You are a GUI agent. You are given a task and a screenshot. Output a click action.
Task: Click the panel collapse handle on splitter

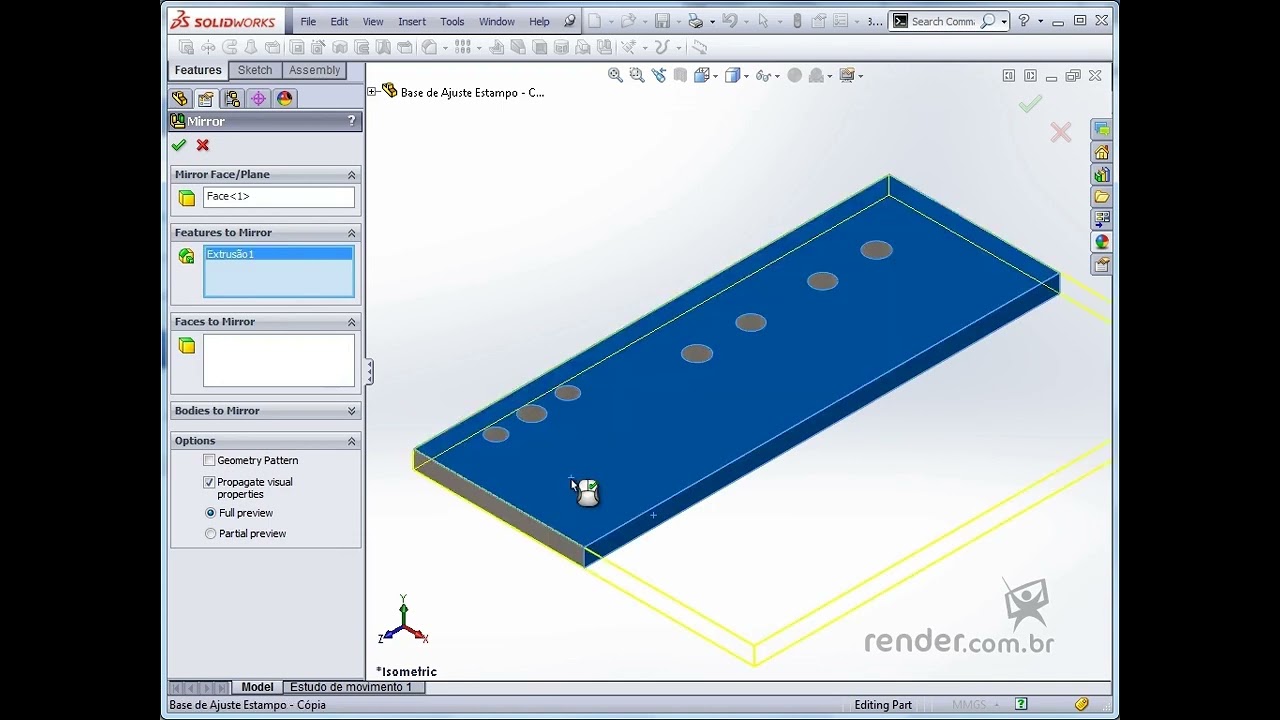369,372
